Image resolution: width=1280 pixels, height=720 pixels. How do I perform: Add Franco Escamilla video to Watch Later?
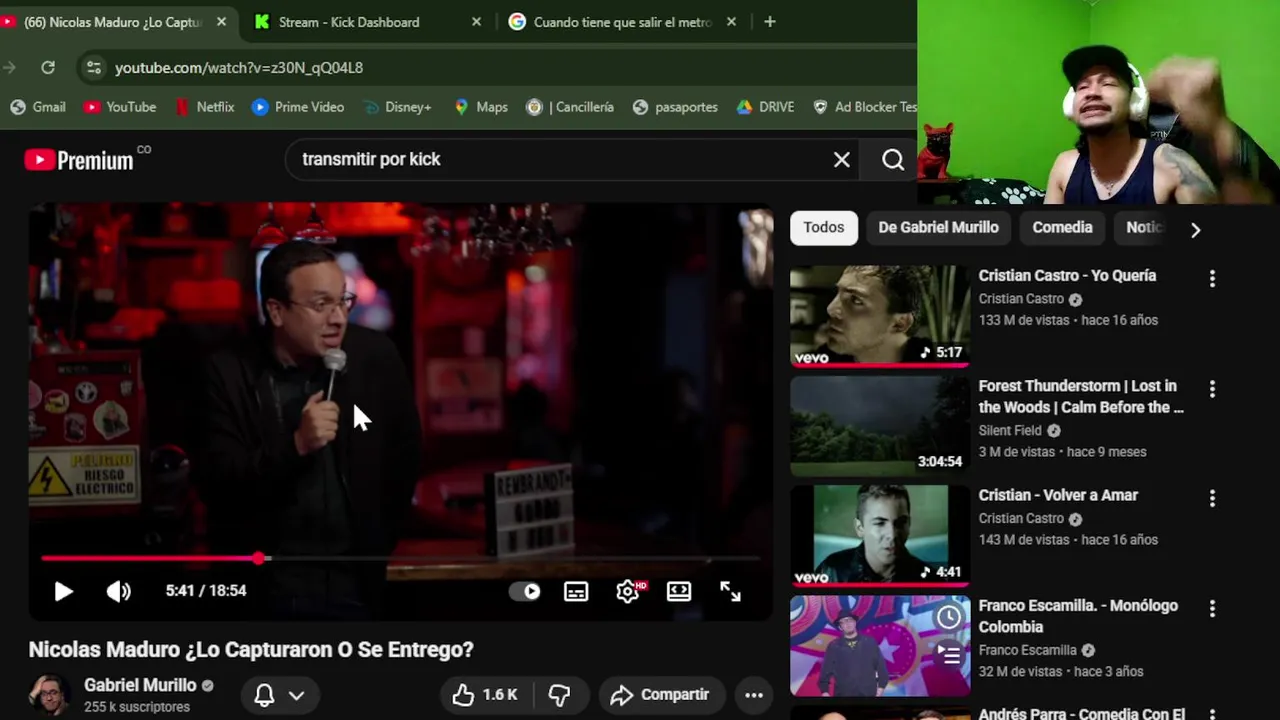pos(948,617)
